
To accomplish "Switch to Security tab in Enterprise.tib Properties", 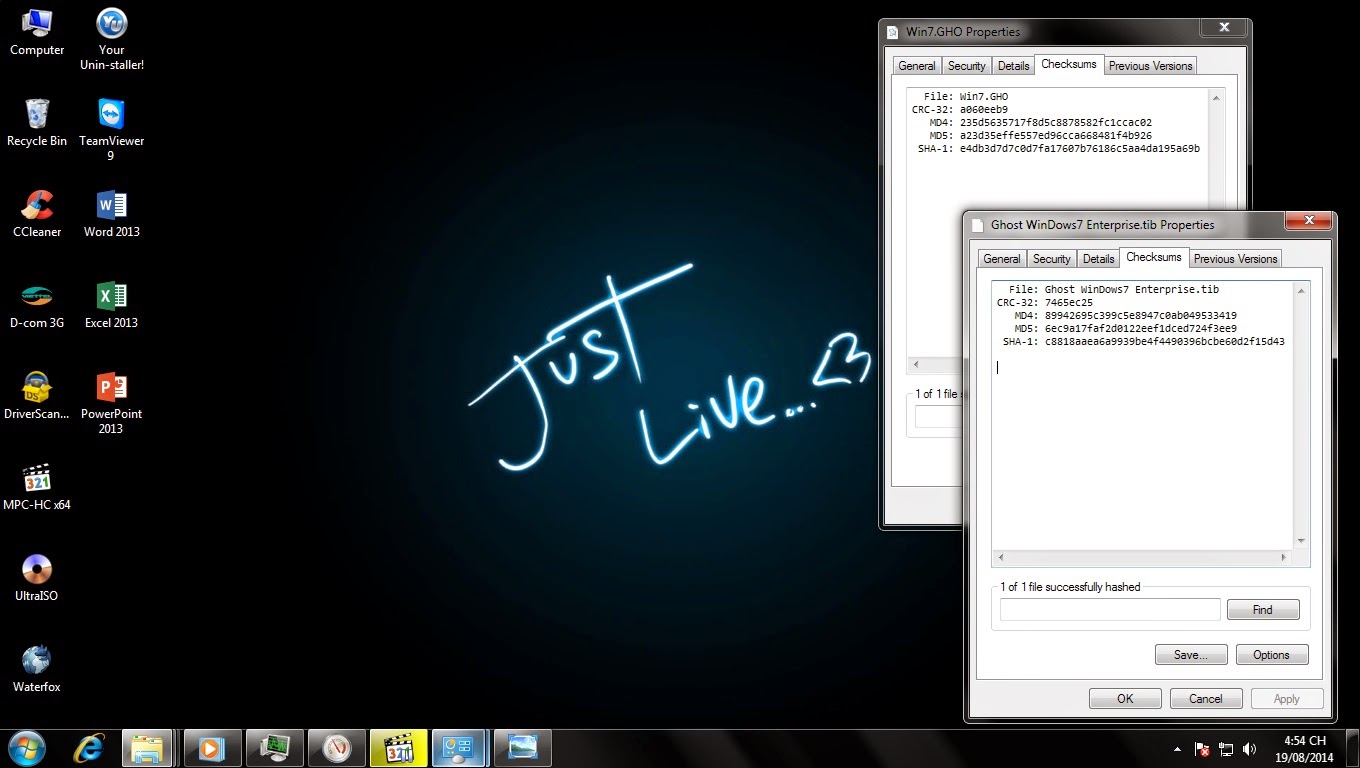I will click(x=1052, y=259).
